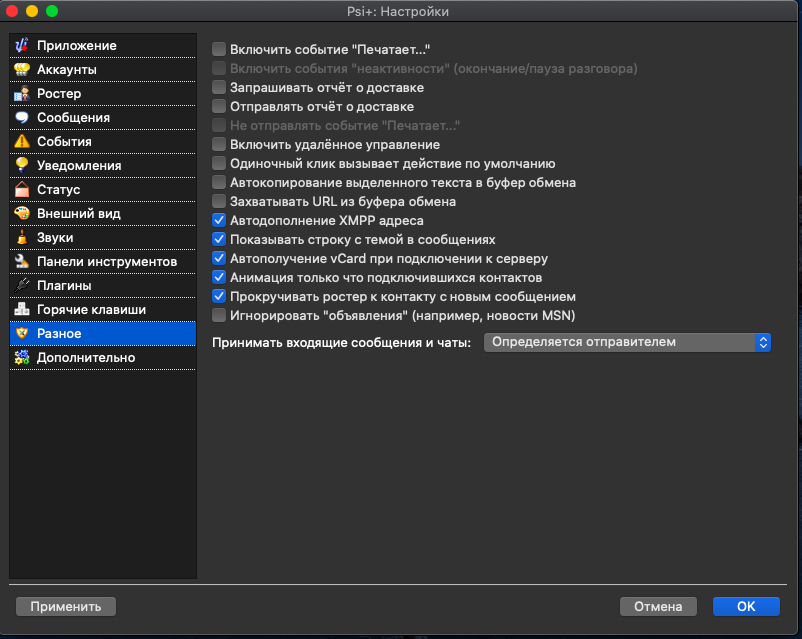Open the Определяется отправителем dropdown

click(627, 342)
